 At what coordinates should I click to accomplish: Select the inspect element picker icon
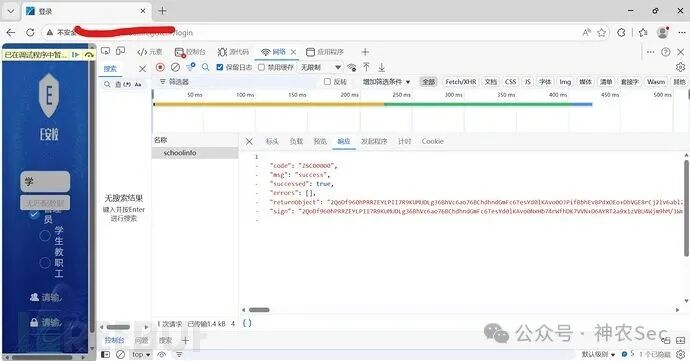pos(106,51)
